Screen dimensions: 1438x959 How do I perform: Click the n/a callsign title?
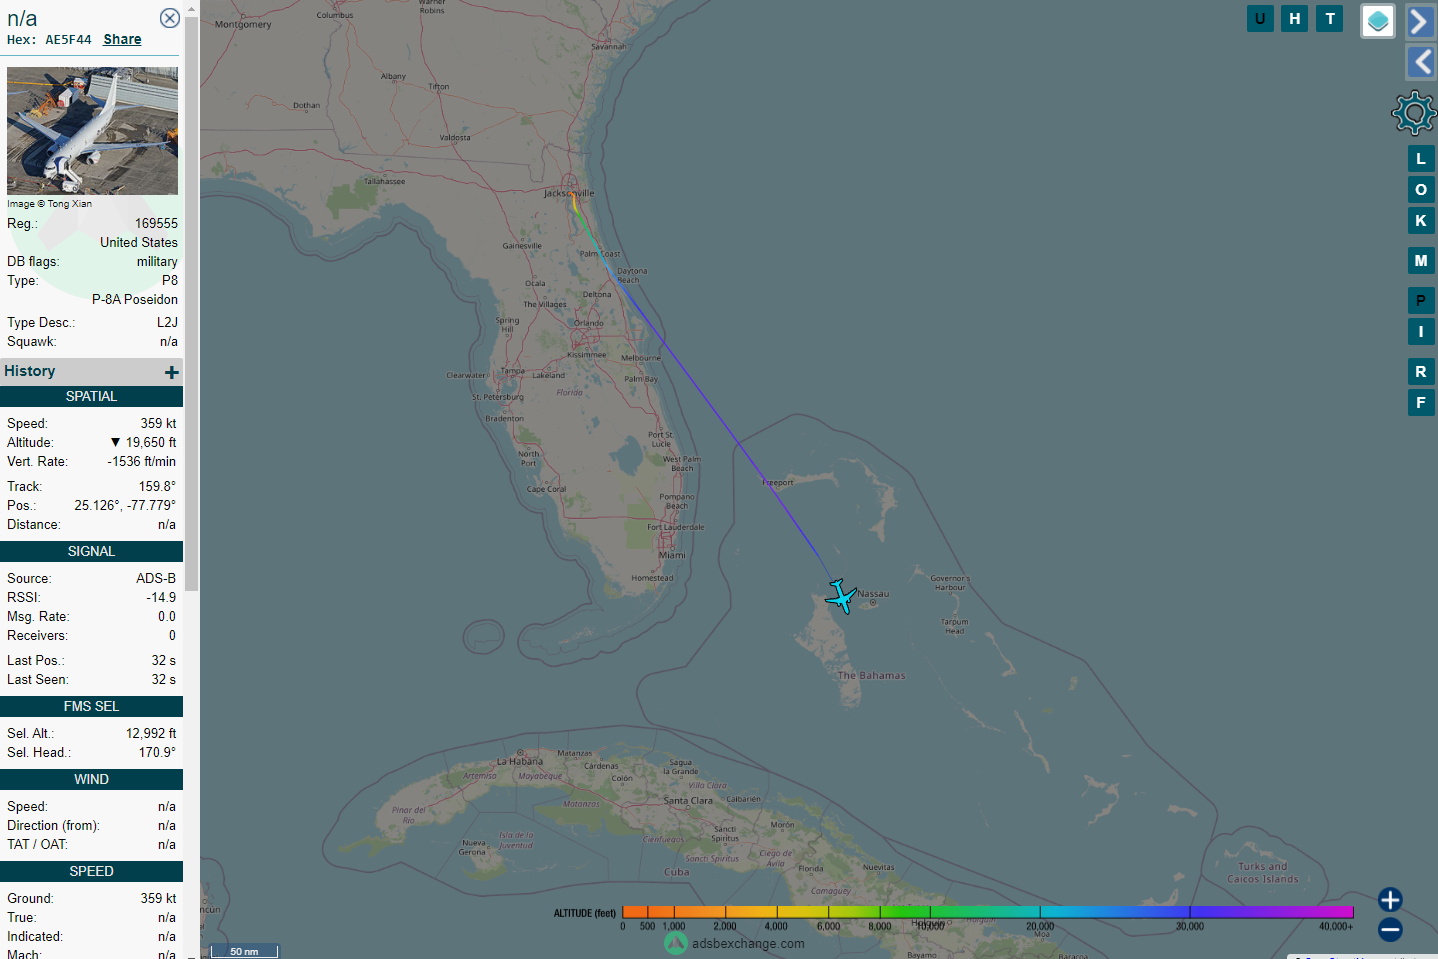pyautogui.click(x=22, y=18)
